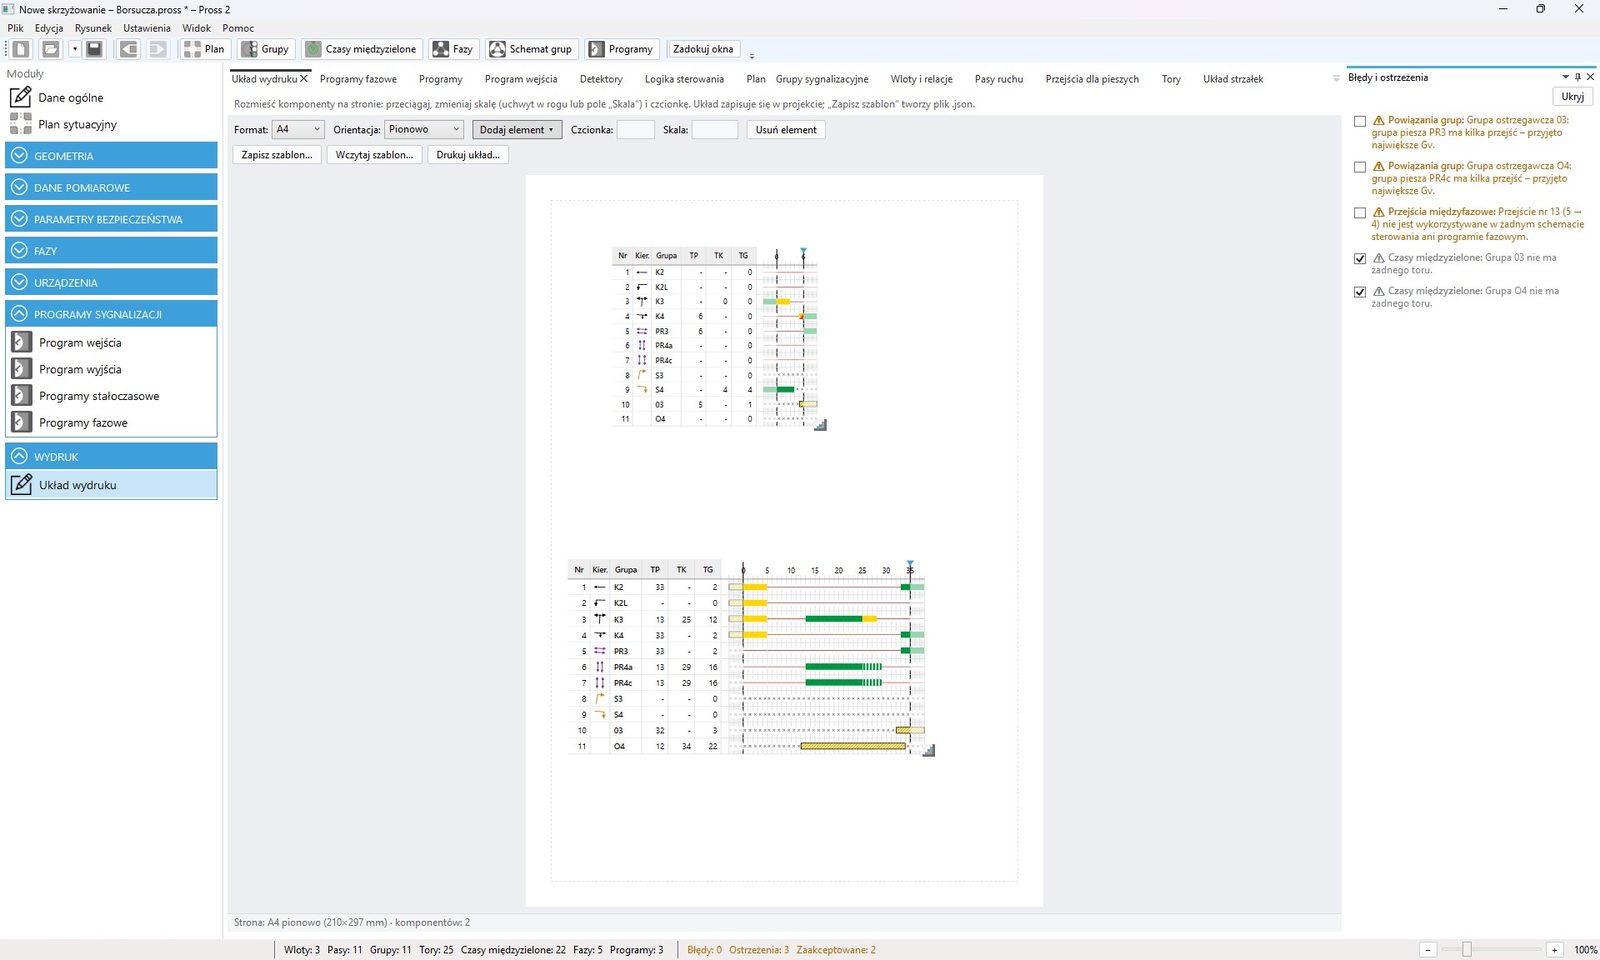Expand the URZĄDZENIA section
Viewport: 1600px width, 960px height.
111,282
